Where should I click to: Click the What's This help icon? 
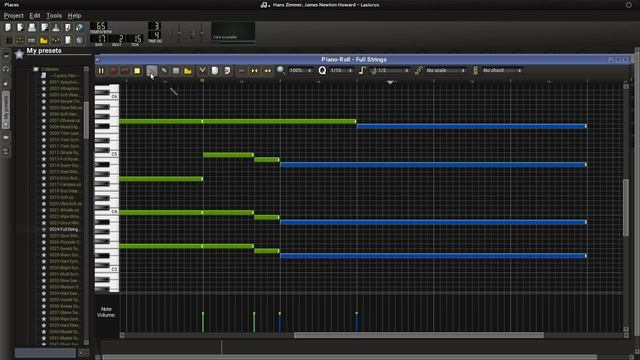pyautogui.click(x=80, y=27)
